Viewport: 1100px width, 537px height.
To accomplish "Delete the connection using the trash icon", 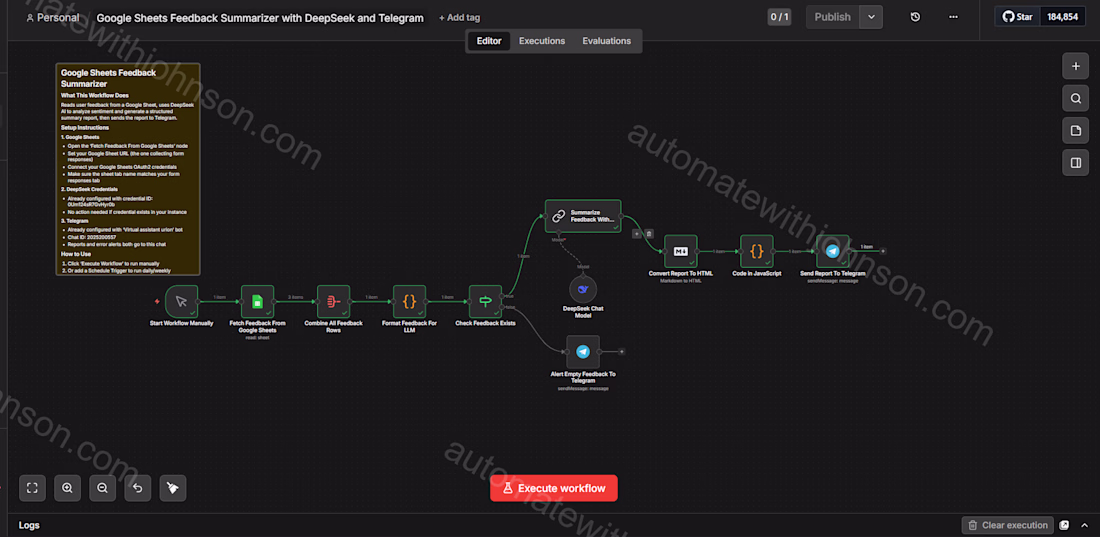I will (649, 234).
